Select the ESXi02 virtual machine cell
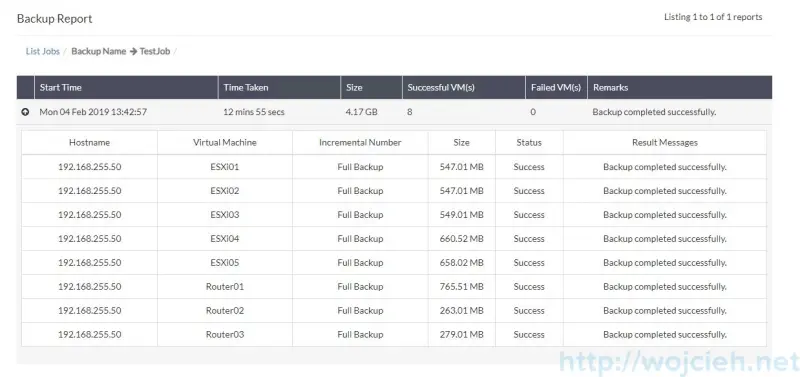 [225, 191]
